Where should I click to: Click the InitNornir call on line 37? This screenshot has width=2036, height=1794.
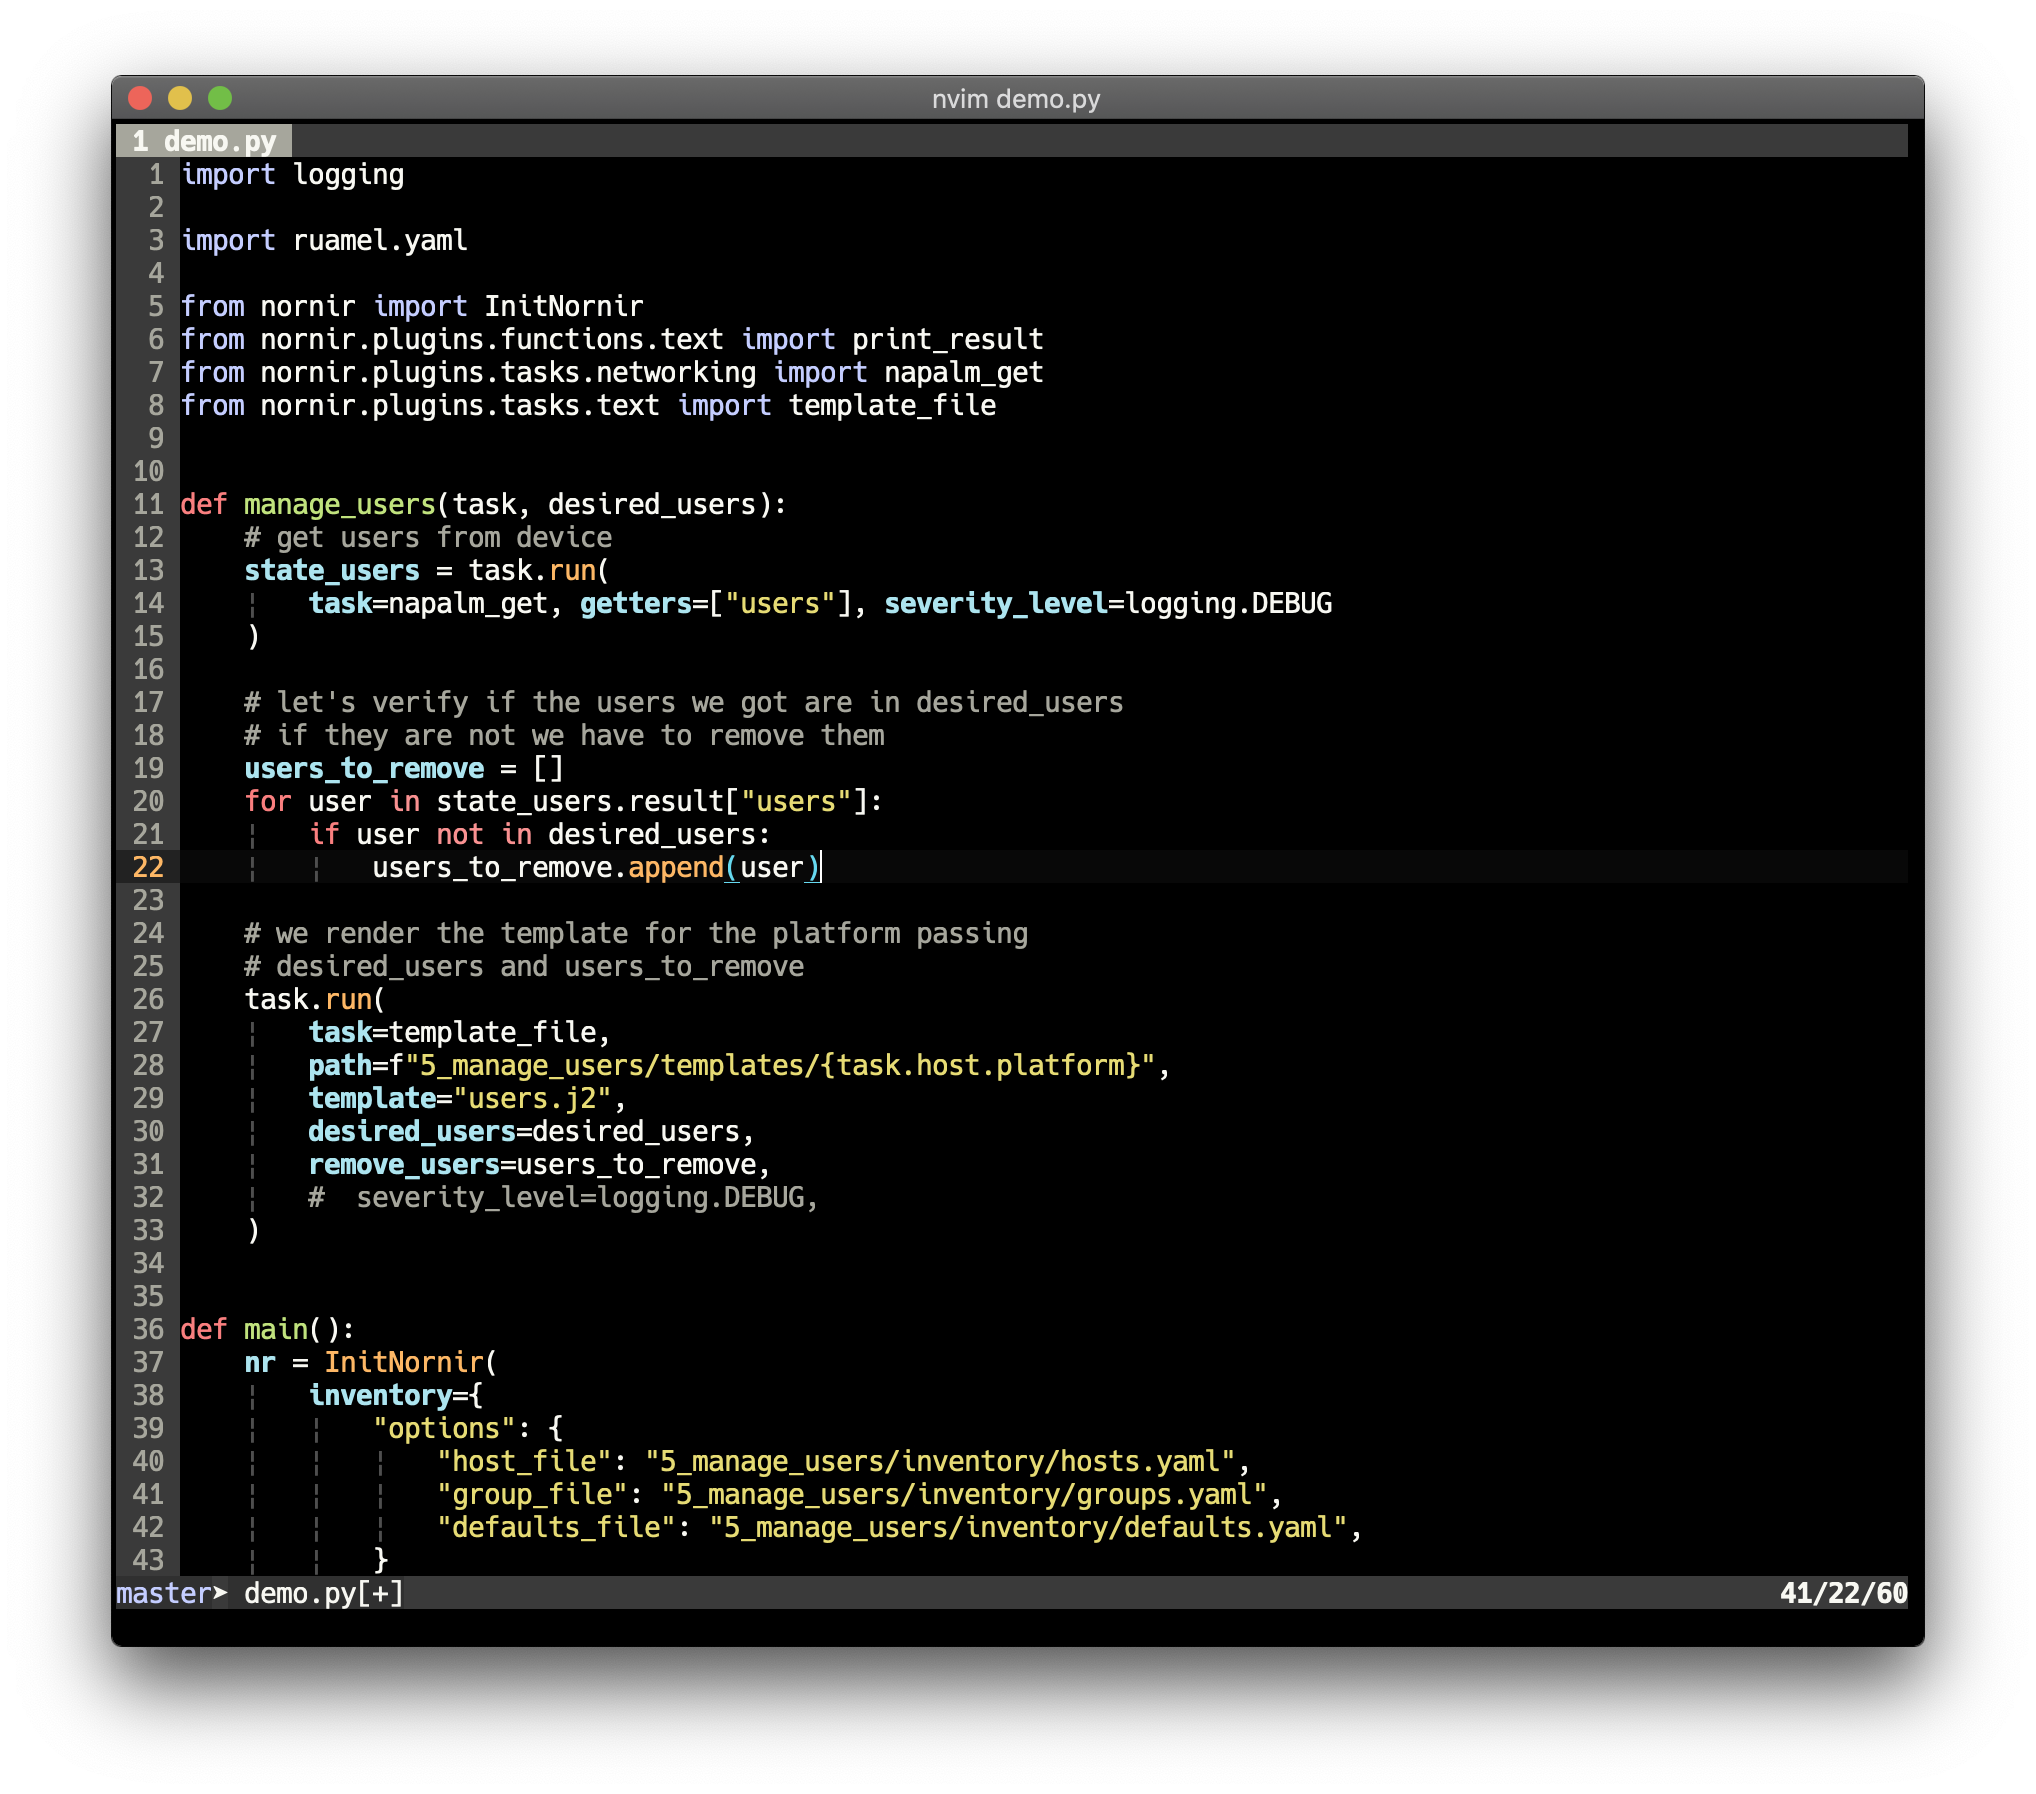[400, 1362]
